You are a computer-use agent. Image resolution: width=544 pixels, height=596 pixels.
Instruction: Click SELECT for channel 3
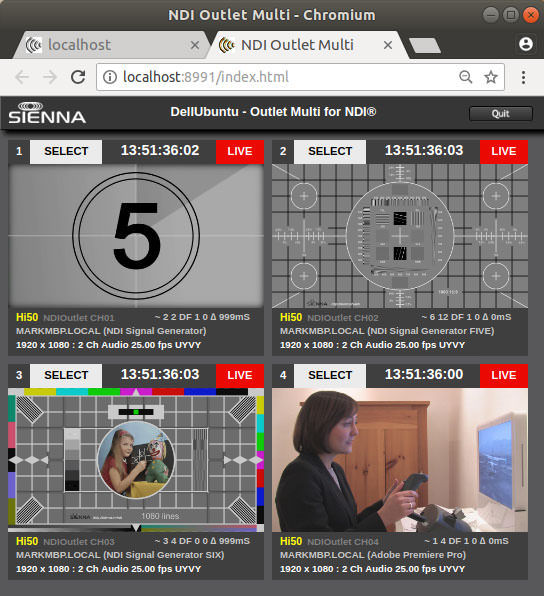click(x=66, y=375)
